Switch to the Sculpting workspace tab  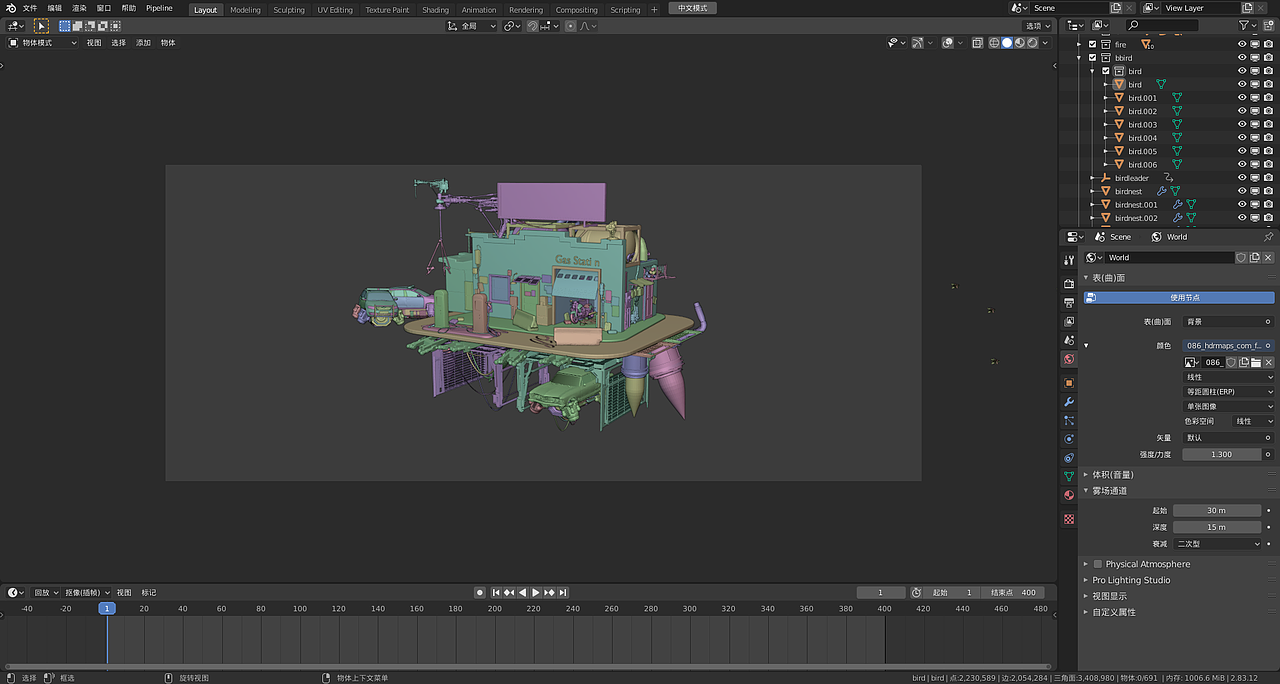coord(288,10)
